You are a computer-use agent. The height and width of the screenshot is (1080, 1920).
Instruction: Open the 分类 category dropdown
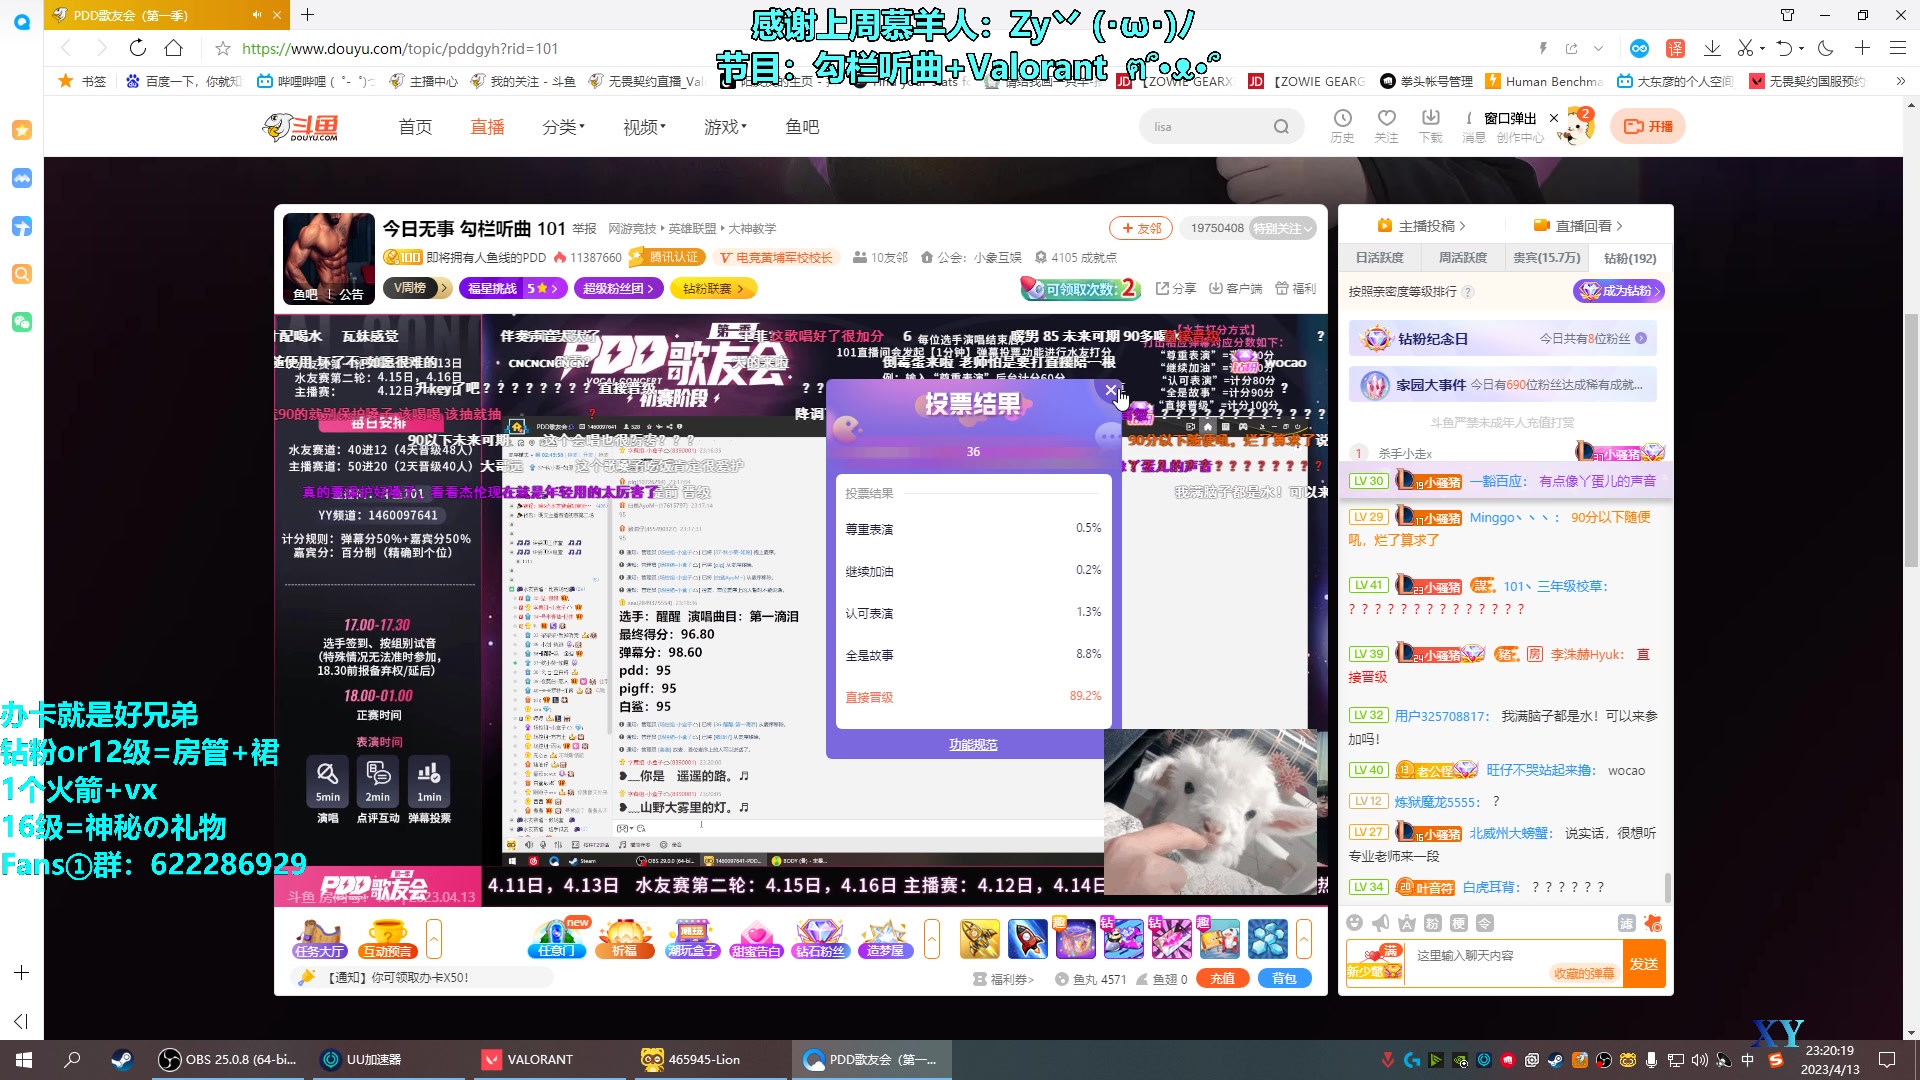click(563, 127)
